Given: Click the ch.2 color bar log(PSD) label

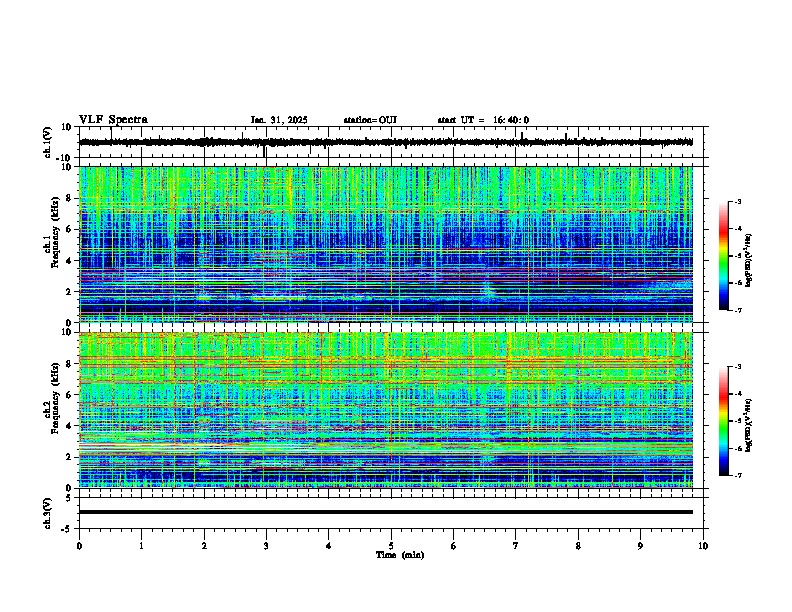Looking at the screenshot, I should point(749,425).
